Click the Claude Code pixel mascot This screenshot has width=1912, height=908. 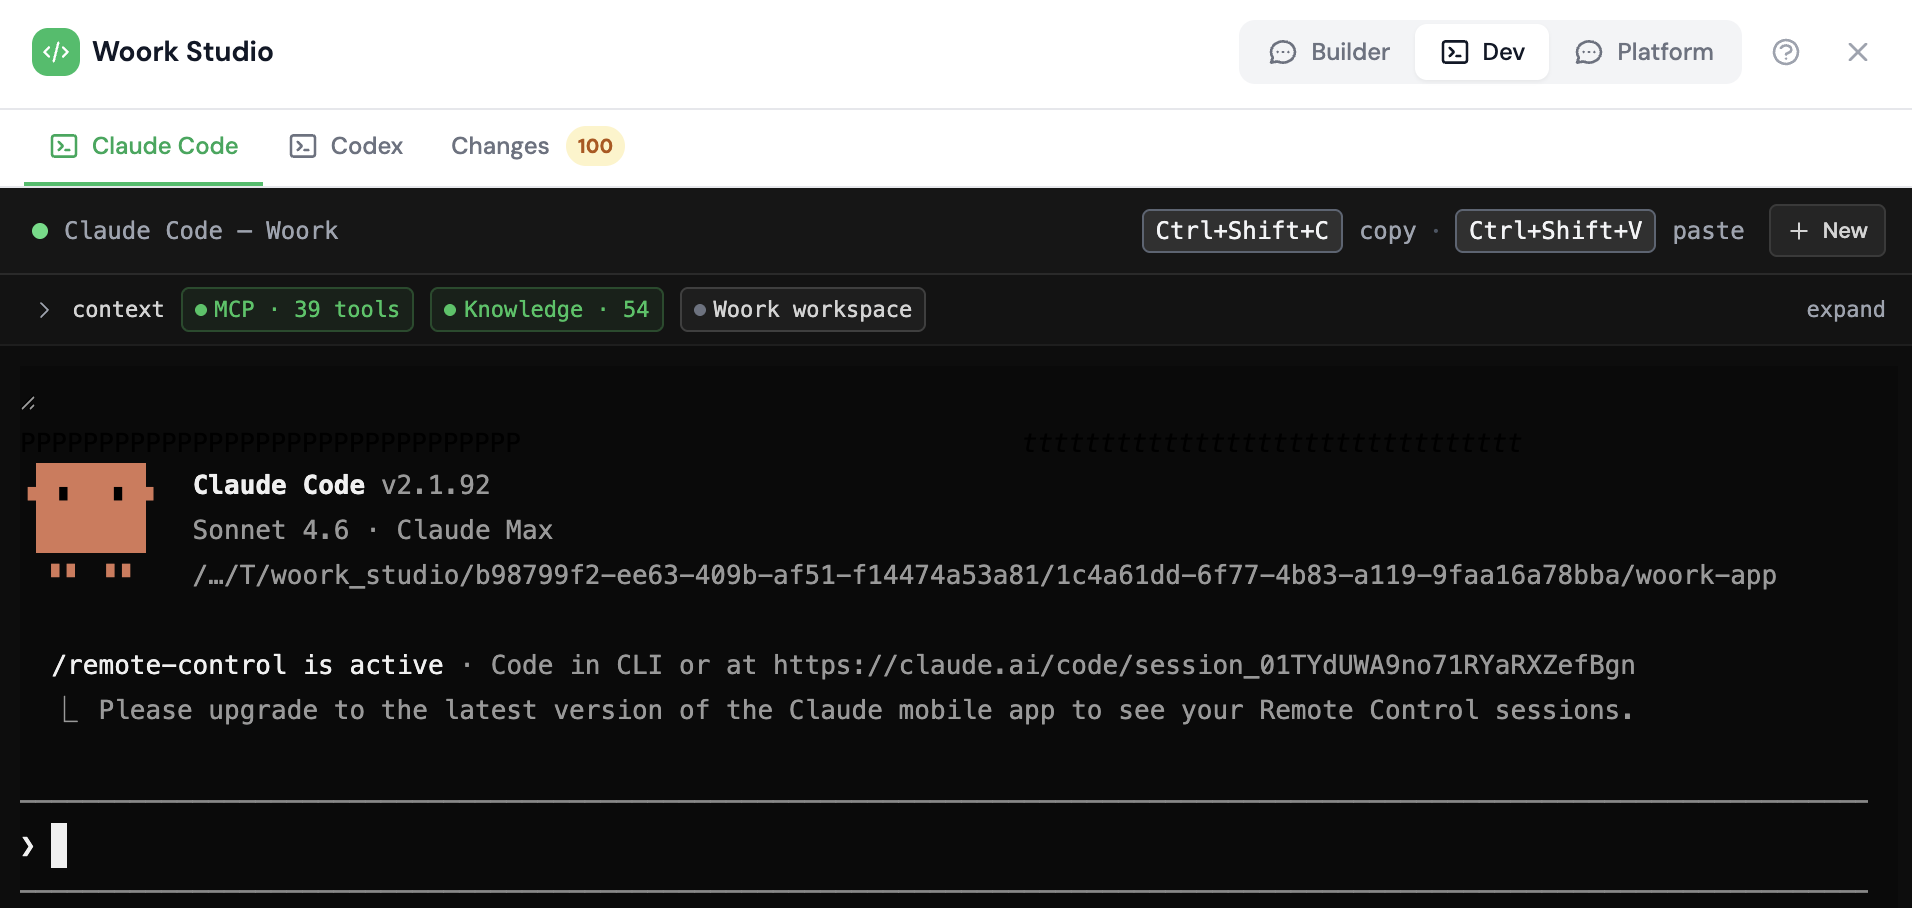[x=91, y=520]
